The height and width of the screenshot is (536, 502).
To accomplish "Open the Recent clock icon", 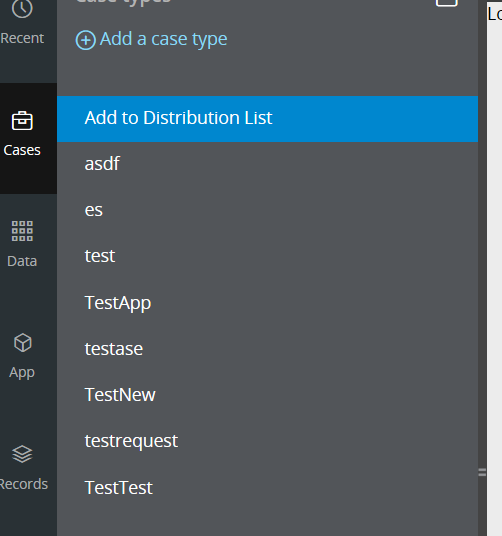I will tap(22, 8).
